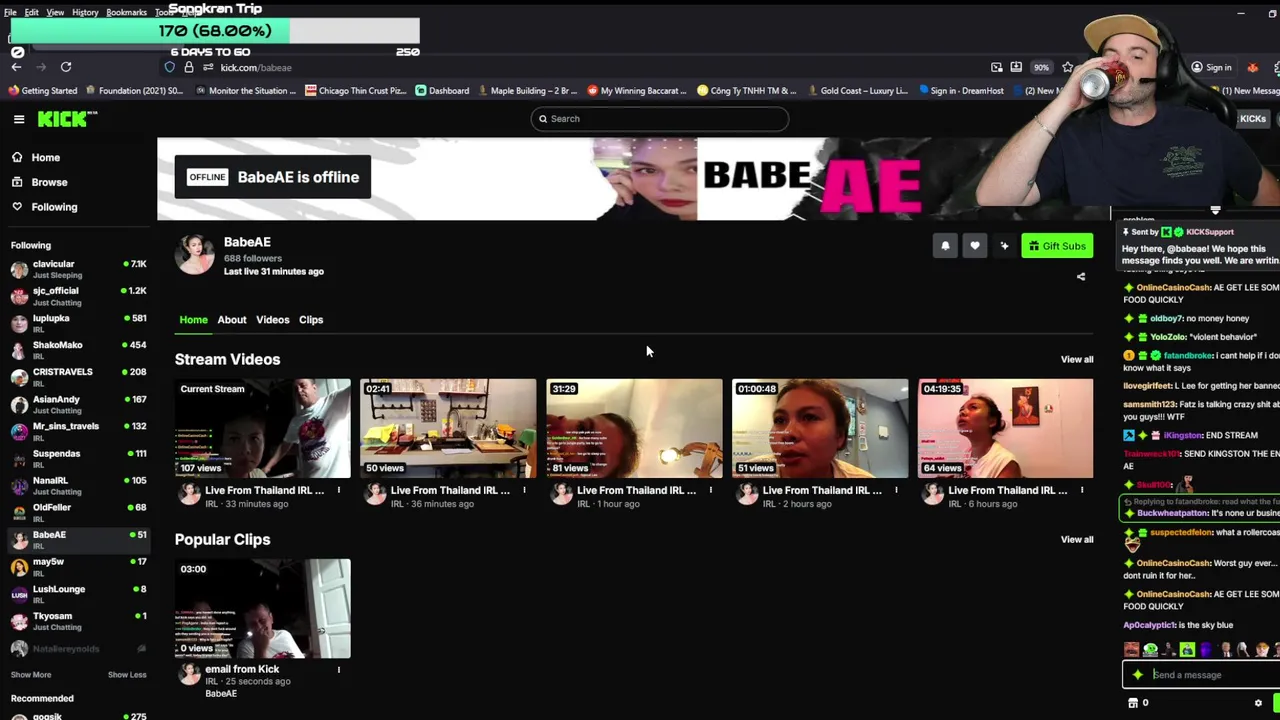Open the 03:00 email from Kick clip
This screenshot has width=1280, height=720.
click(263, 608)
